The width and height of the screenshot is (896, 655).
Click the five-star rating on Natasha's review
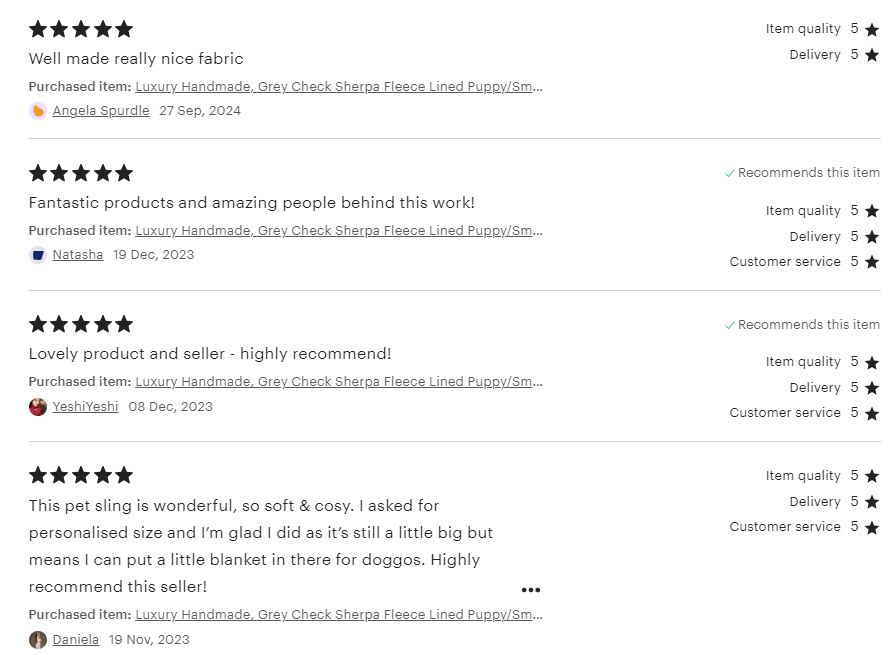(x=81, y=173)
